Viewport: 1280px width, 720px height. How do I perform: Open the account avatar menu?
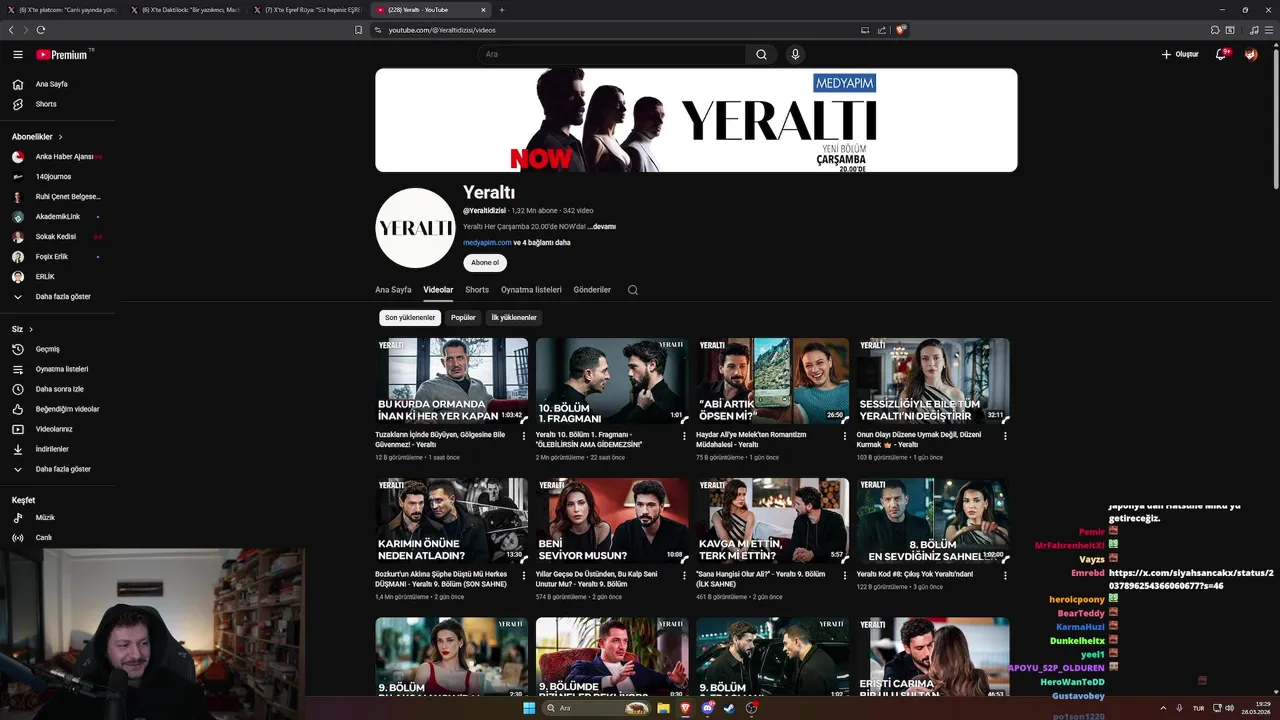click(1251, 55)
